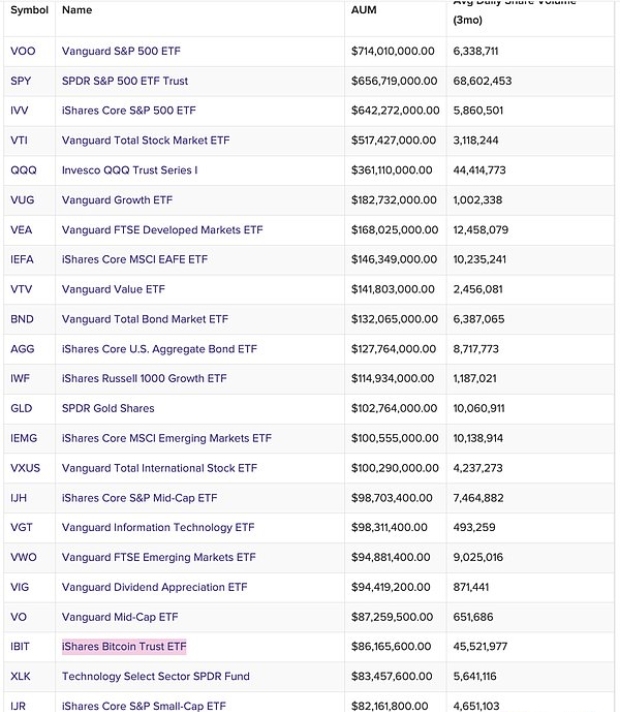Click the XLK ticker symbol
The height and width of the screenshot is (712, 620).
[20, 676]
